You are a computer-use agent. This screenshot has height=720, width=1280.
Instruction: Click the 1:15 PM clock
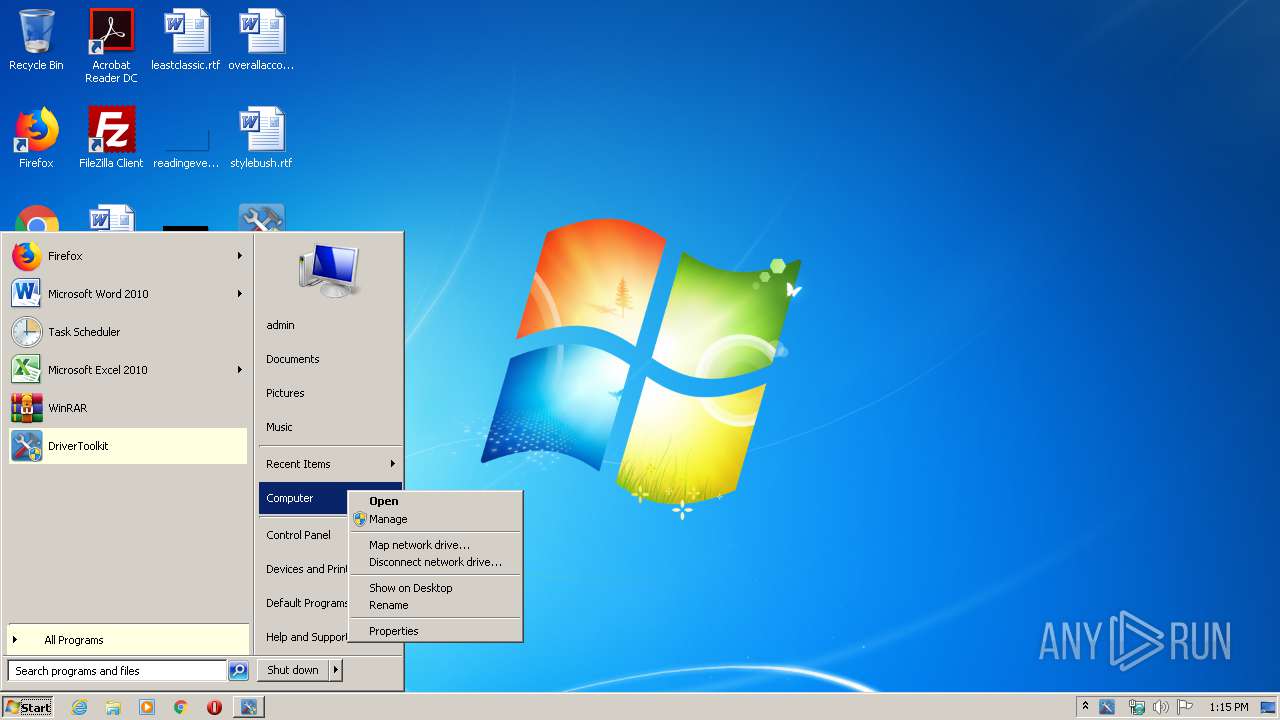tap(1228, 707)
